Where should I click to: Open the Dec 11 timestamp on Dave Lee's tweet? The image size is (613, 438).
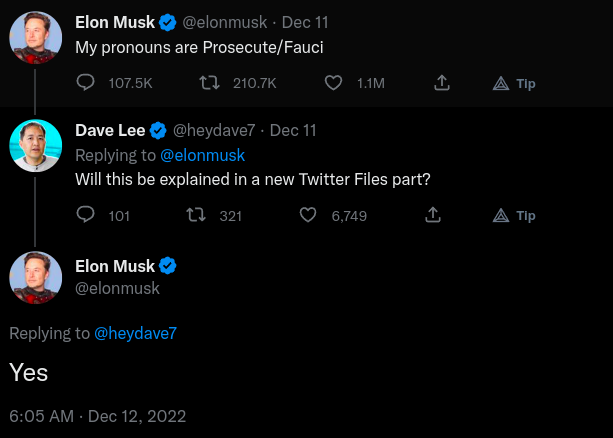click(293, 130)
